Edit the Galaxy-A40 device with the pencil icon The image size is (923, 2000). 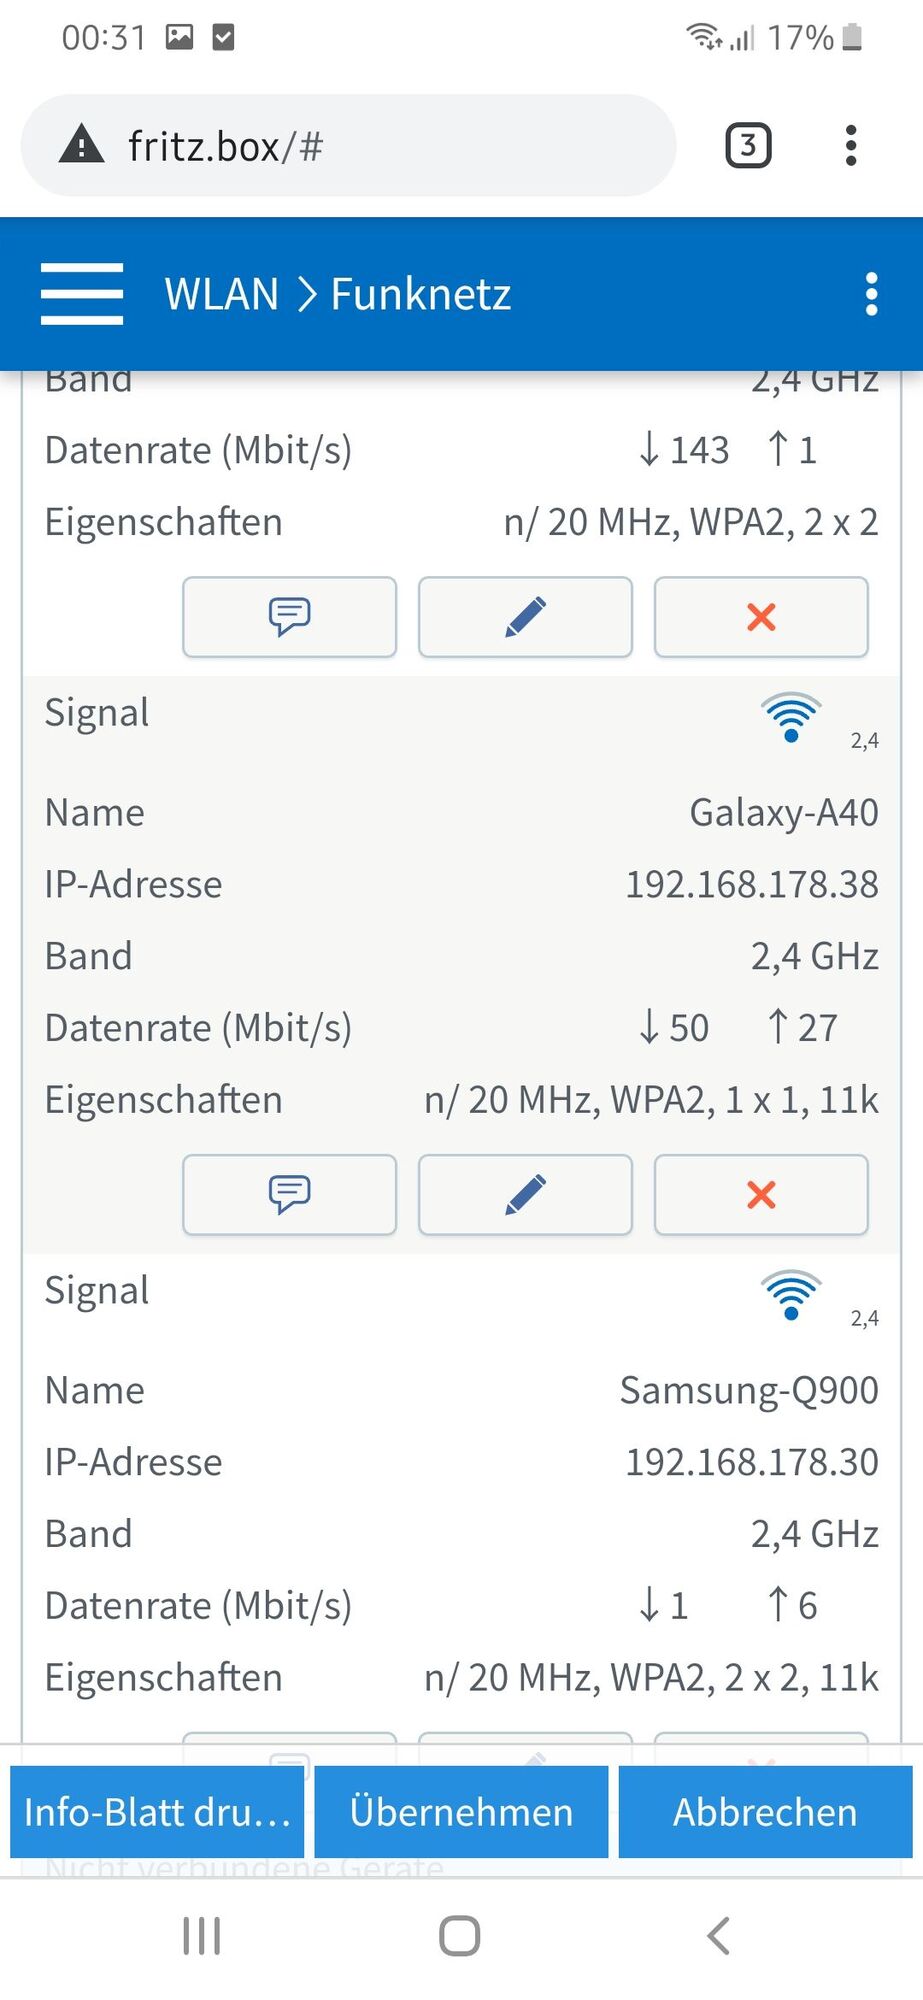click(525, 1194)
